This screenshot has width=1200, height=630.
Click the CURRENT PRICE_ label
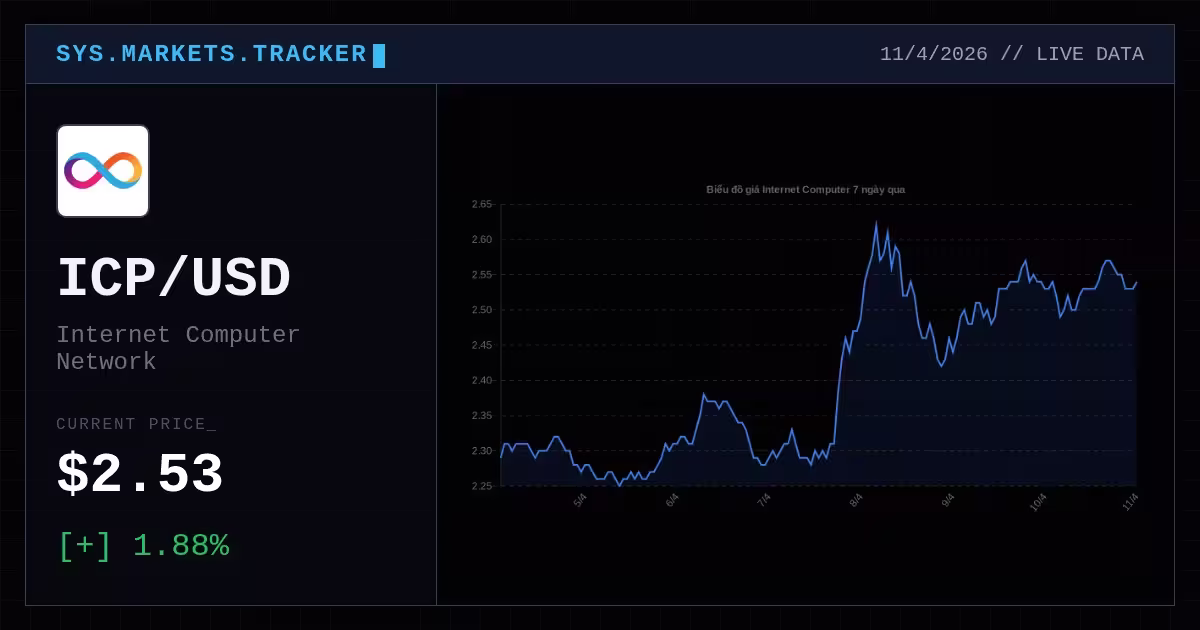pos(136,424)
